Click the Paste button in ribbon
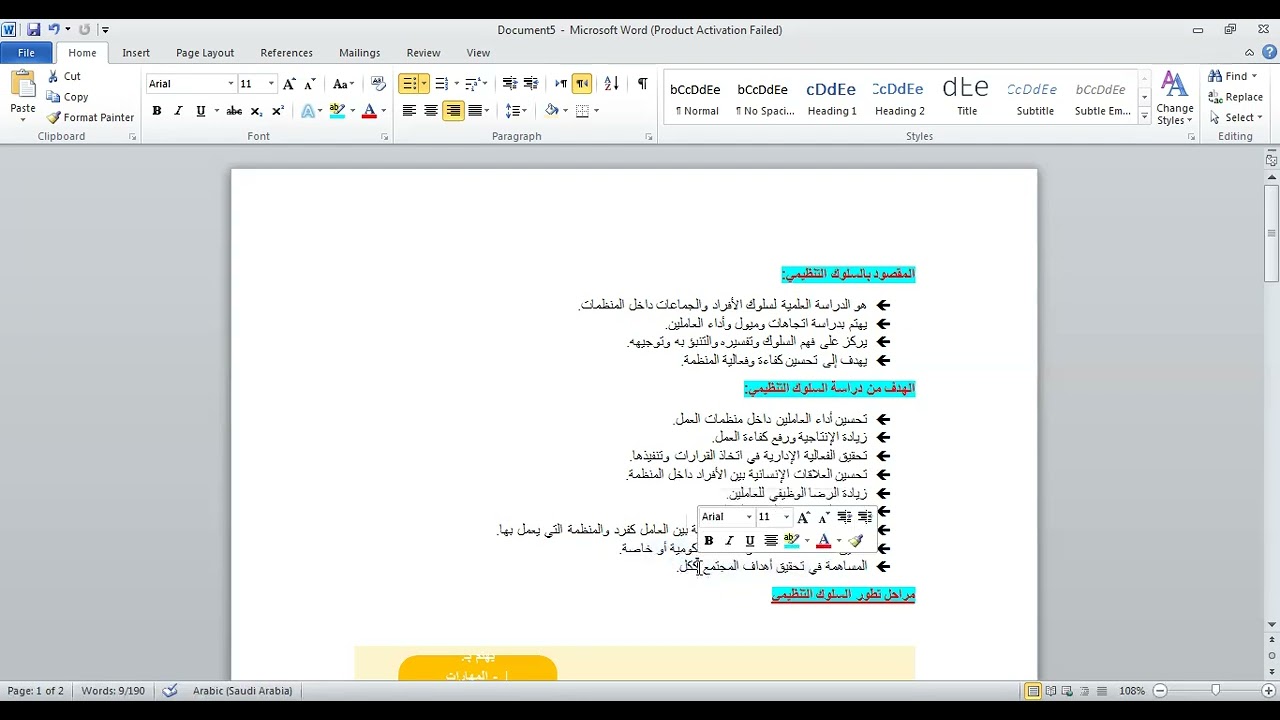This screenshot has height=720, width=1280. [x=22, y=96]
